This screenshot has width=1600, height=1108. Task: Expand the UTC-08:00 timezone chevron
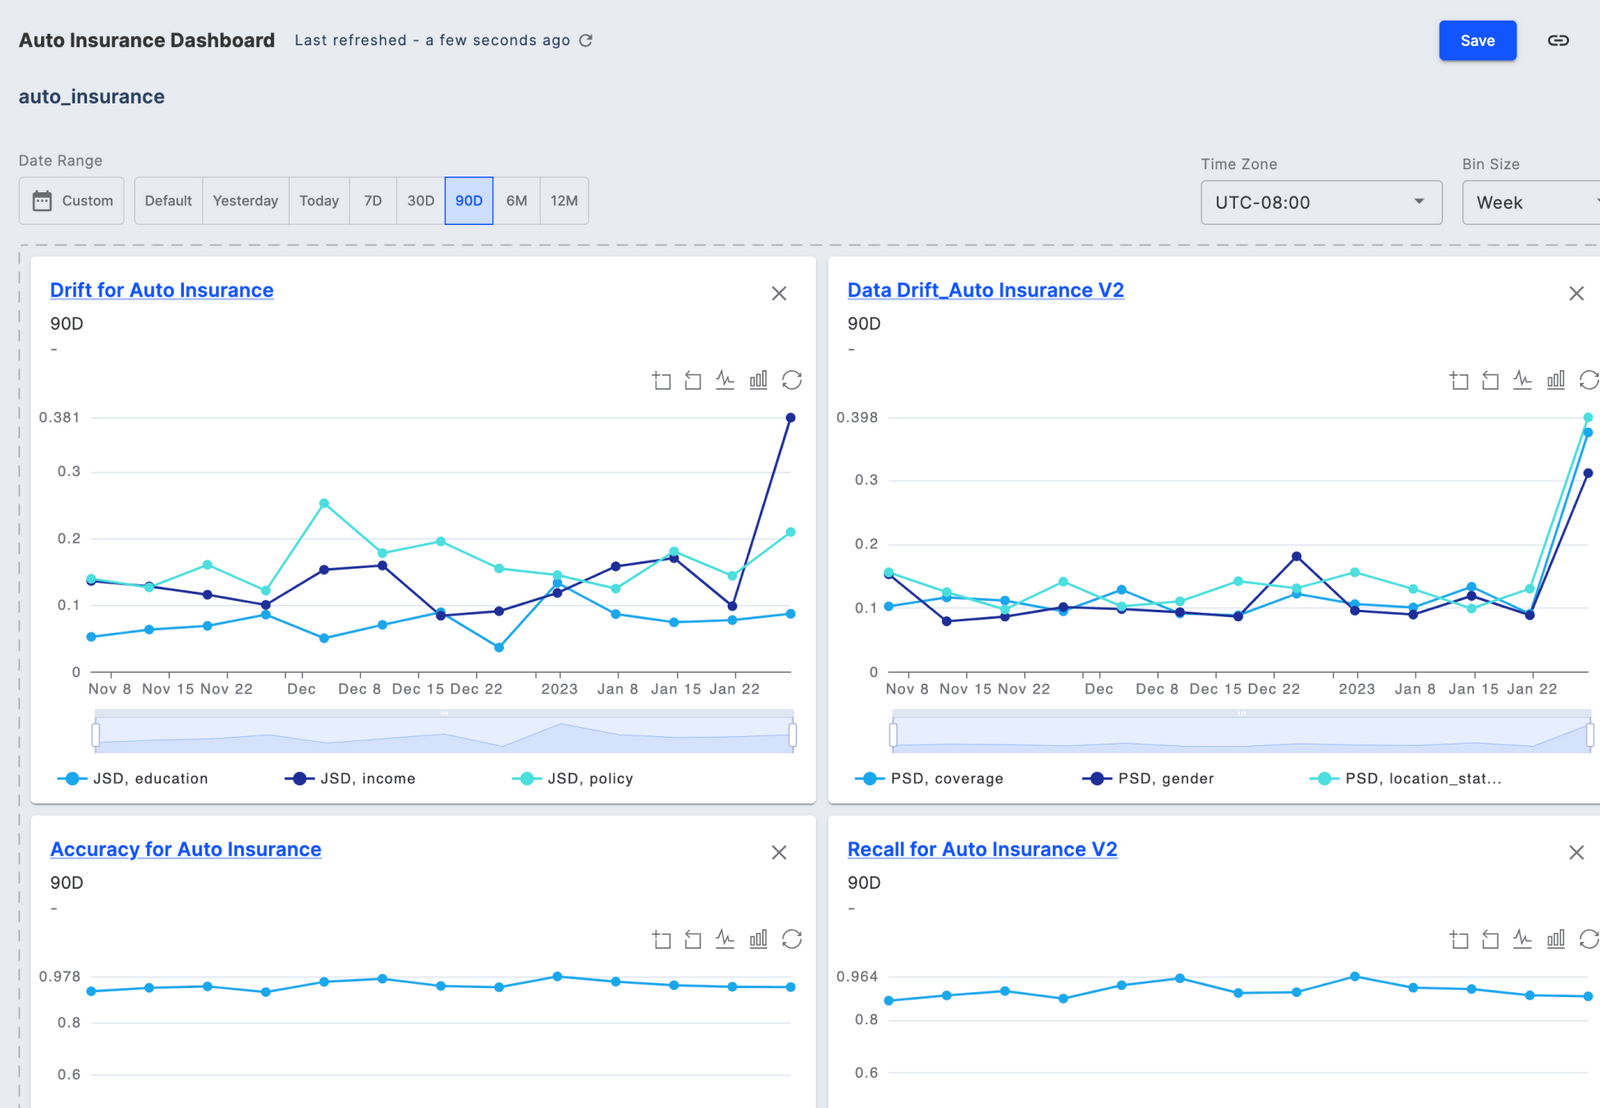click(x=1418, y=202)
